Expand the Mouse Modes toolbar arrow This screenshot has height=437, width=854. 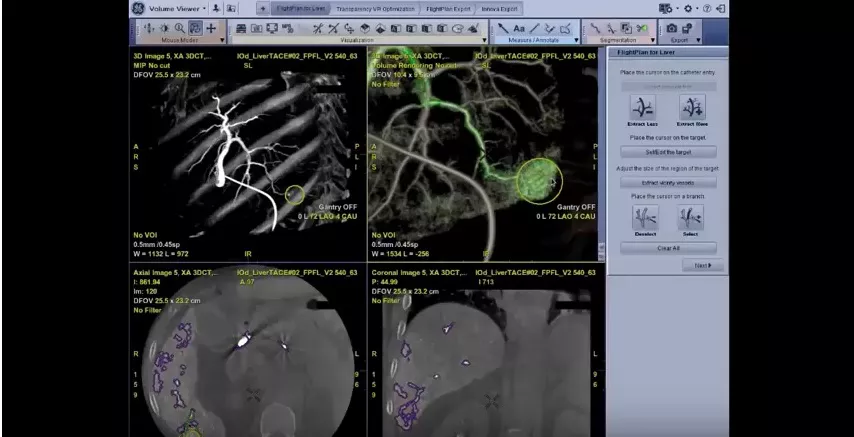tap(222, 40)
